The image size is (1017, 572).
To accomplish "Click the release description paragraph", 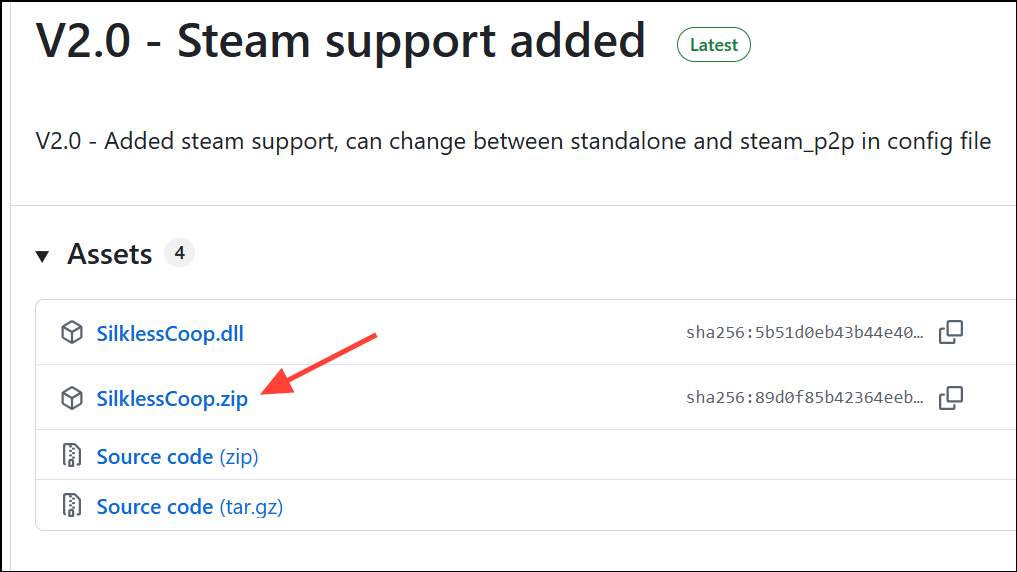I will point(513,141).
